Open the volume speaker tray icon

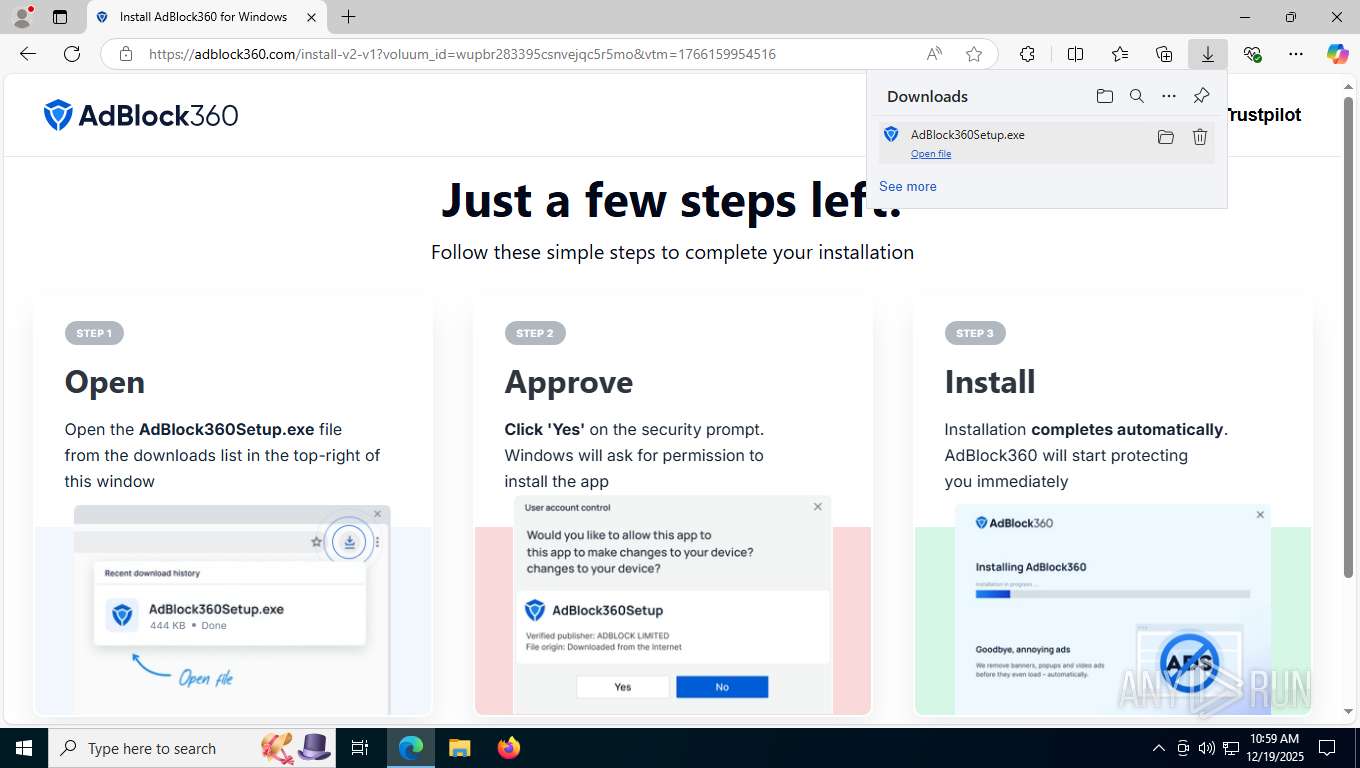[x=1206, y=748]
